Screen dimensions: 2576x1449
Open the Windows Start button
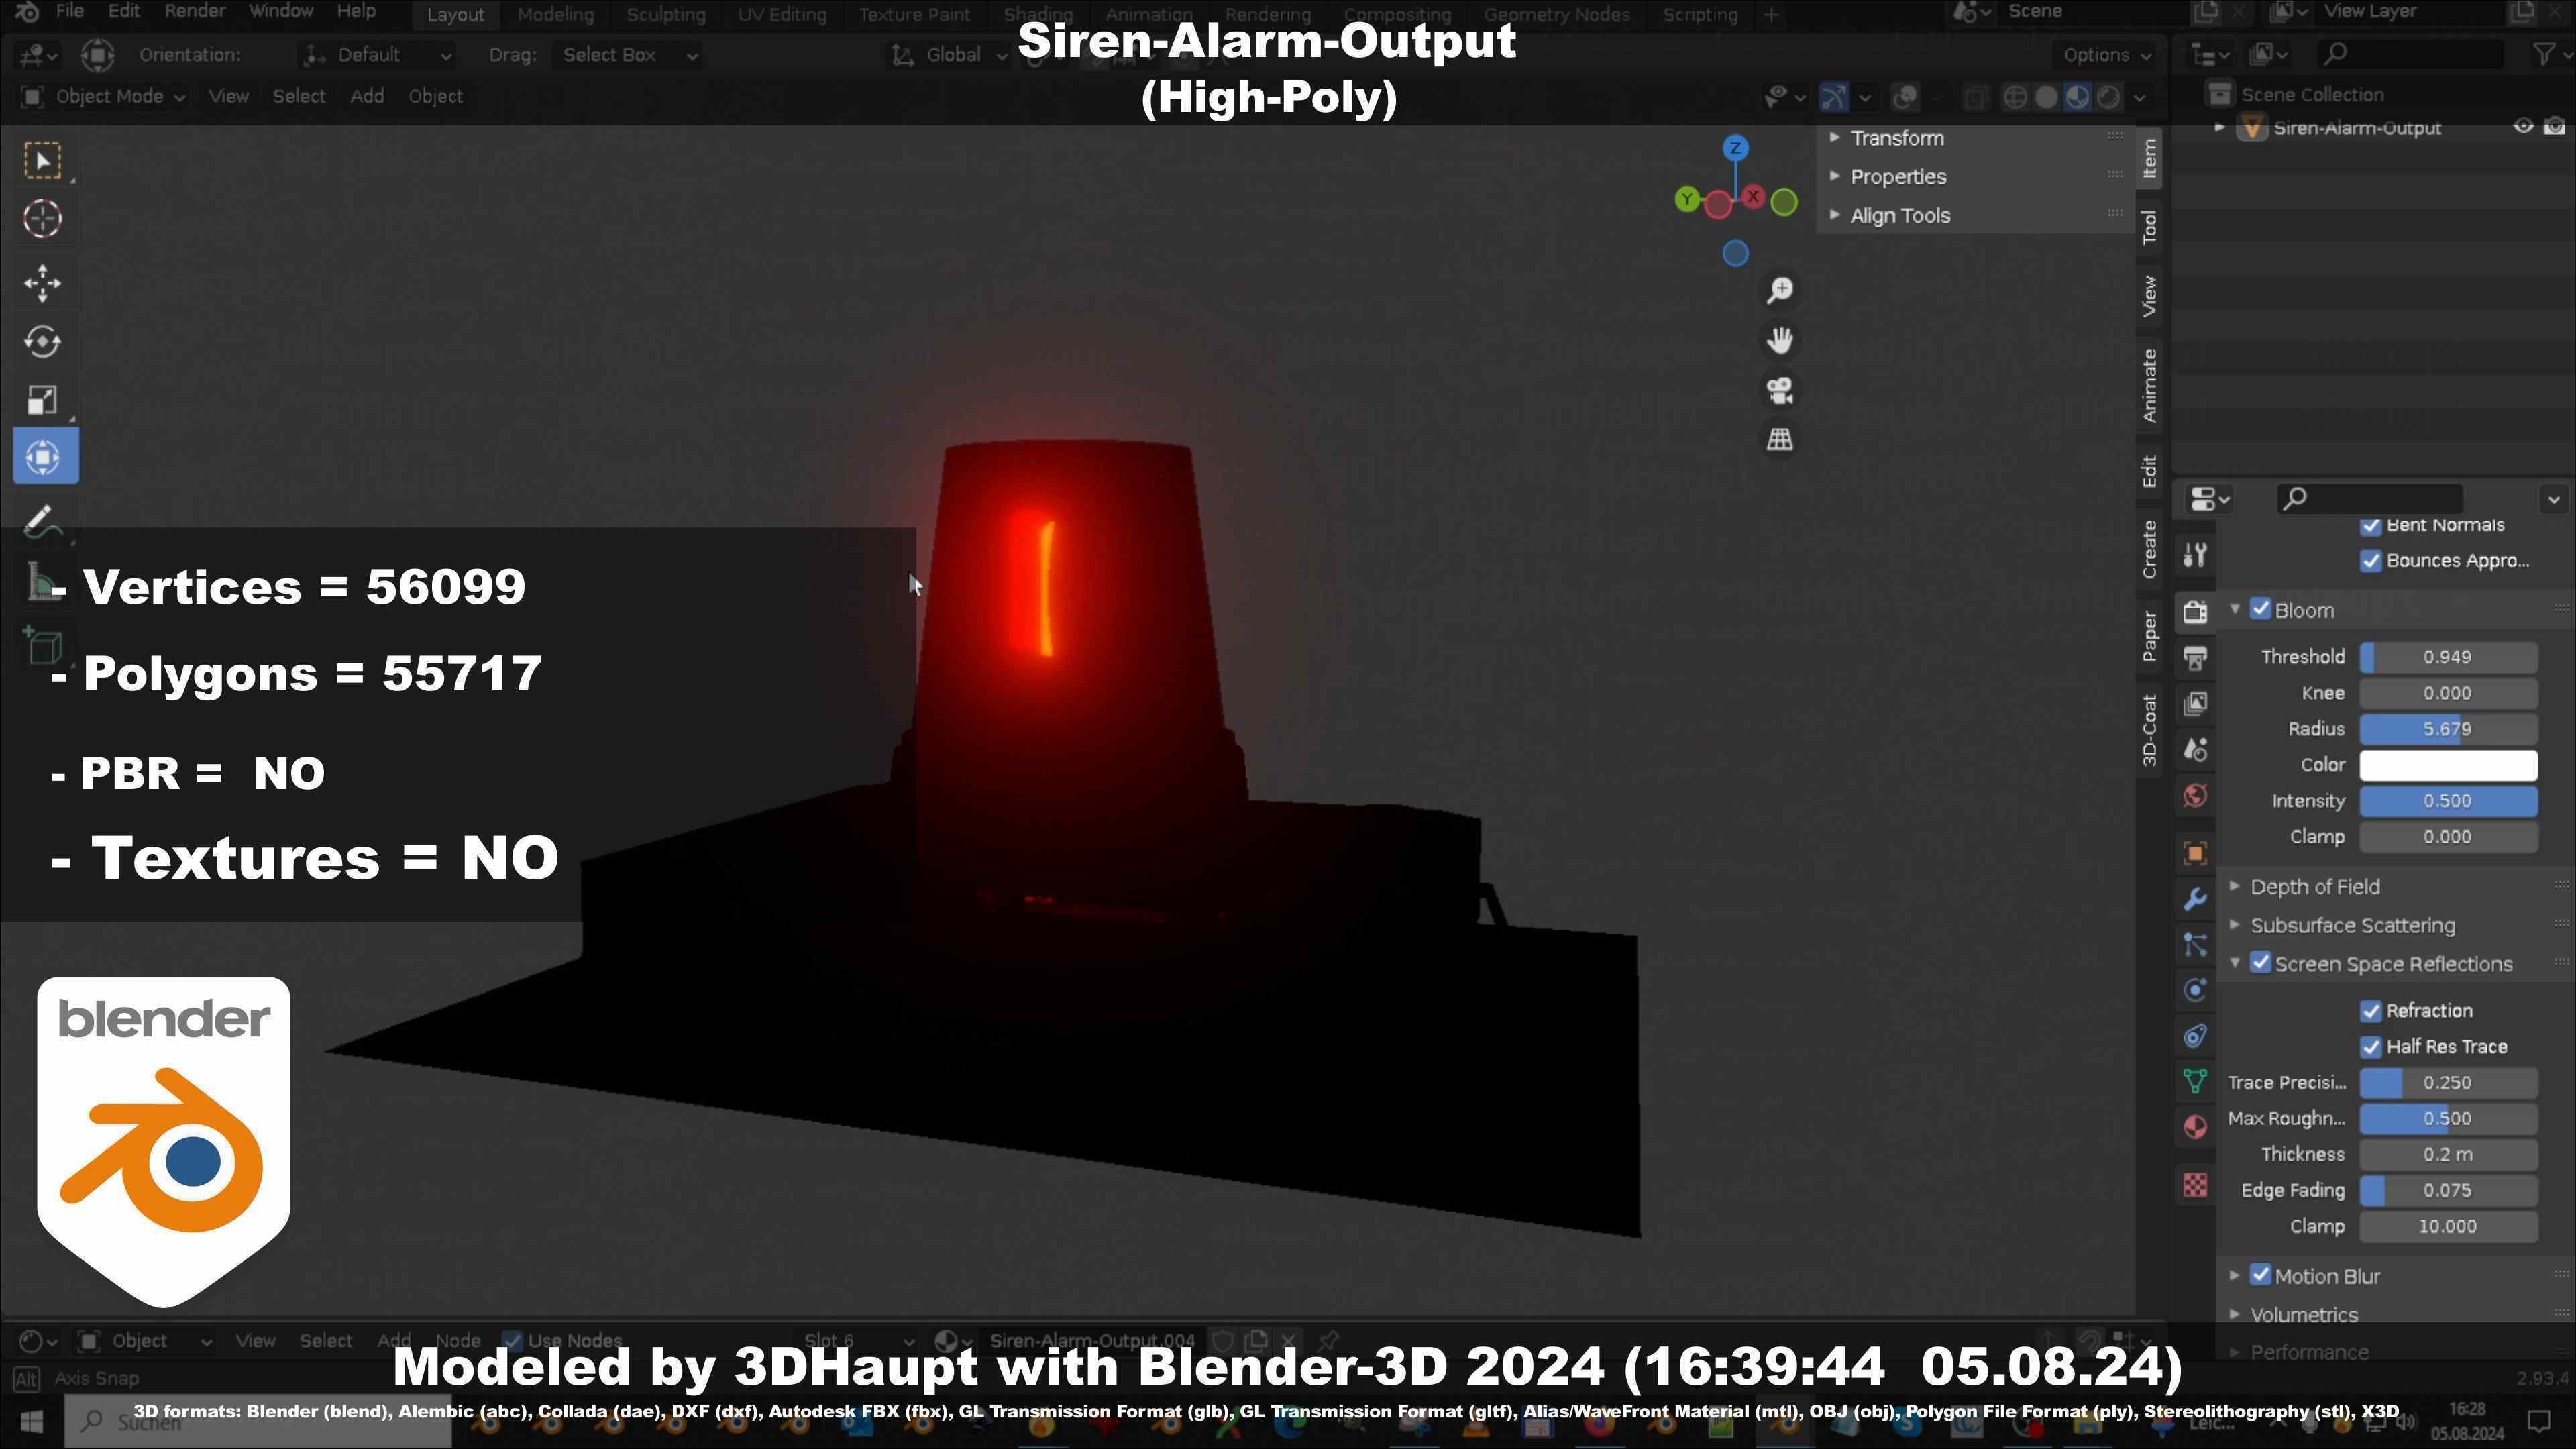31,1422
